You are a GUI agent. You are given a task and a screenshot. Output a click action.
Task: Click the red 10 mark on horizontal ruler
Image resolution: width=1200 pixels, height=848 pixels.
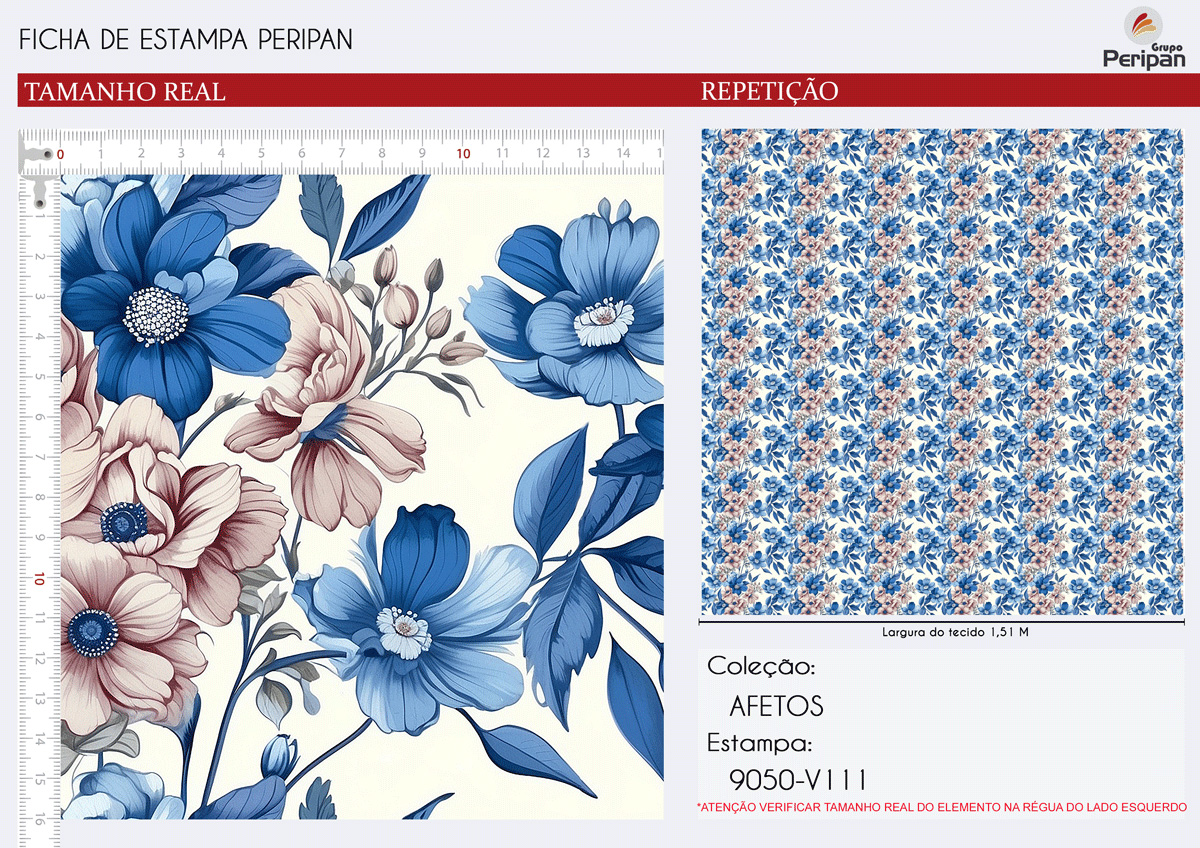point(463,154)
